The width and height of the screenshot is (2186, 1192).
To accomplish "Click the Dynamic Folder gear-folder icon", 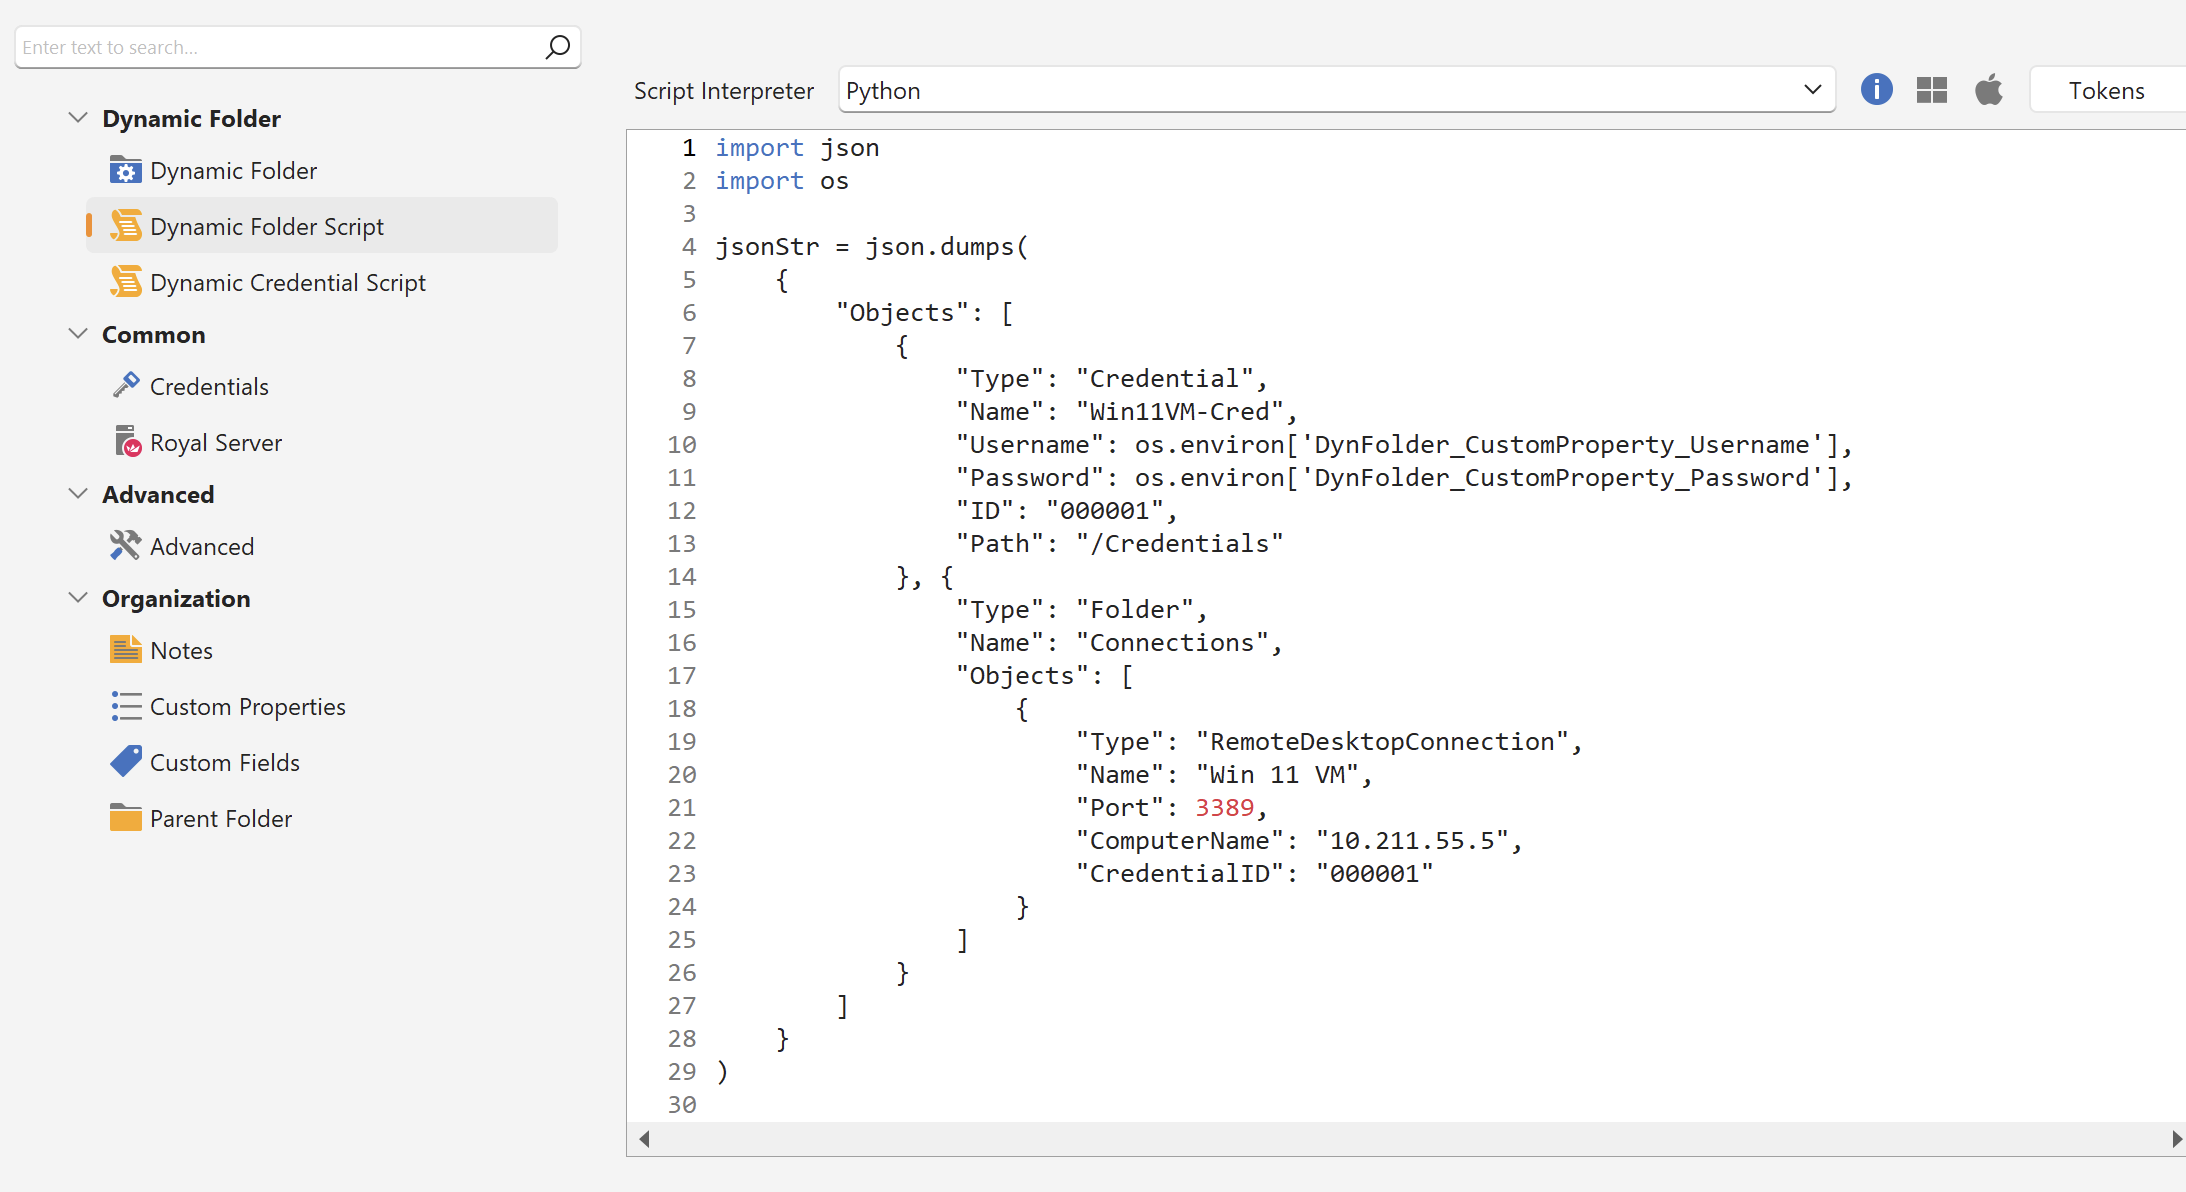I will tap(125, 170).
